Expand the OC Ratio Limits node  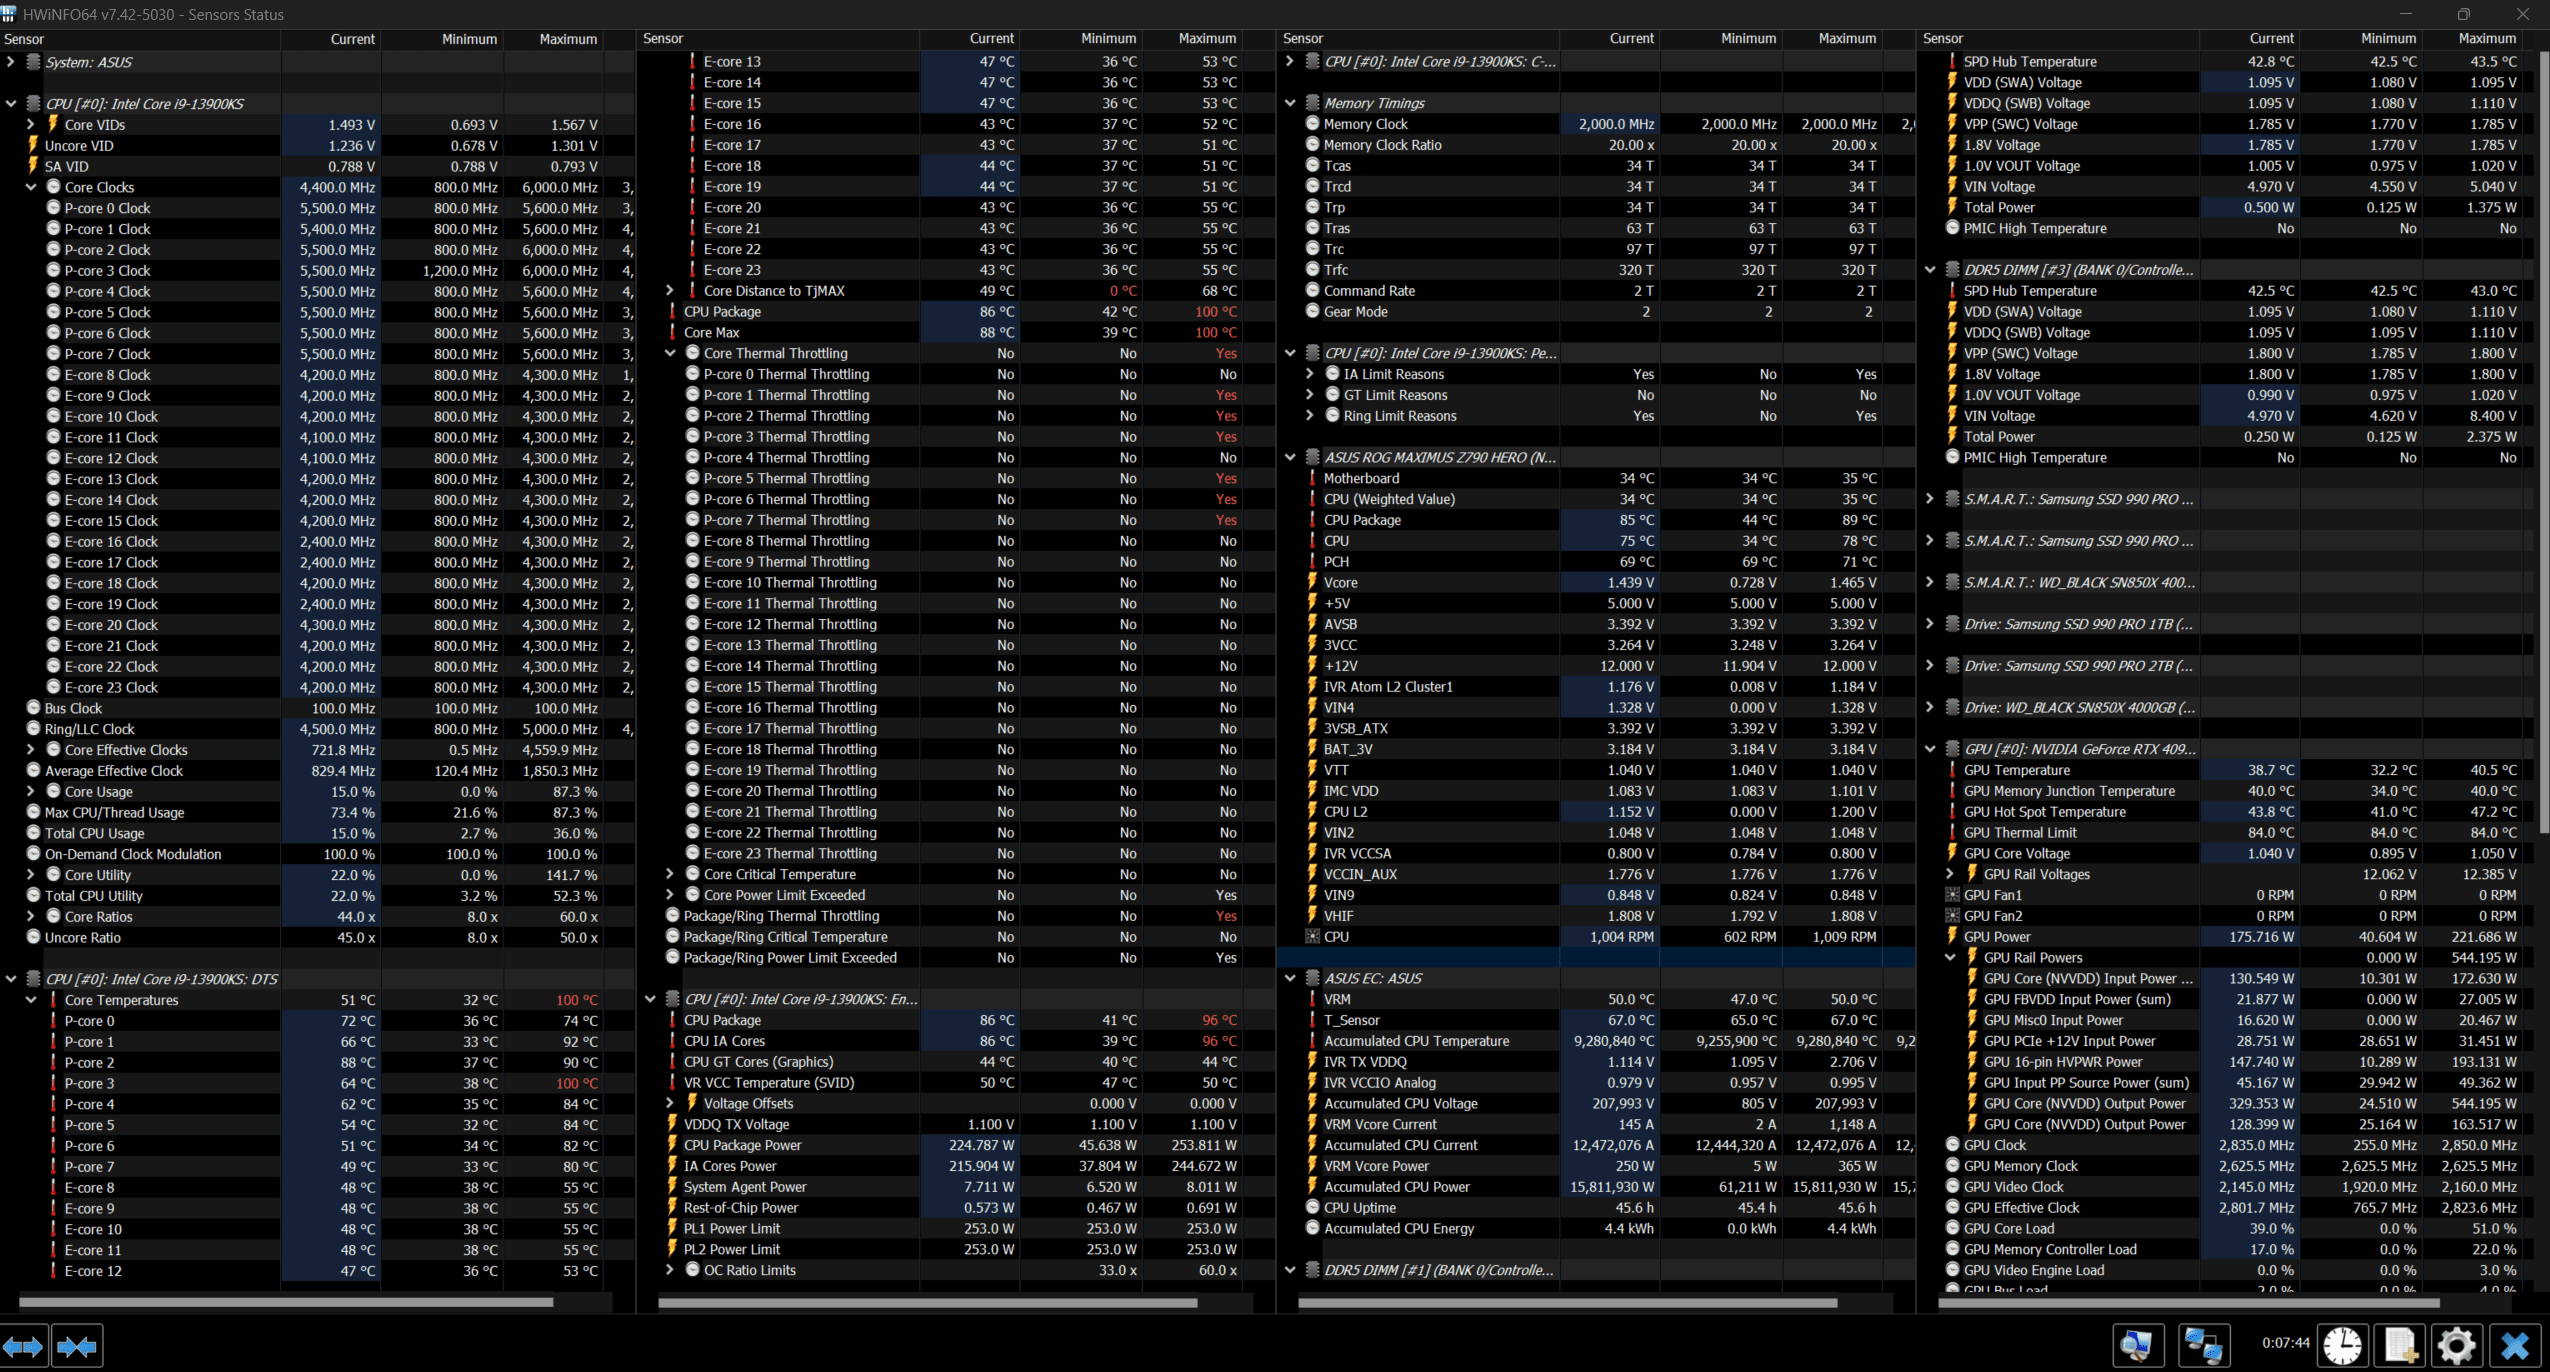pyautogui.click(x=670, y=1270)
